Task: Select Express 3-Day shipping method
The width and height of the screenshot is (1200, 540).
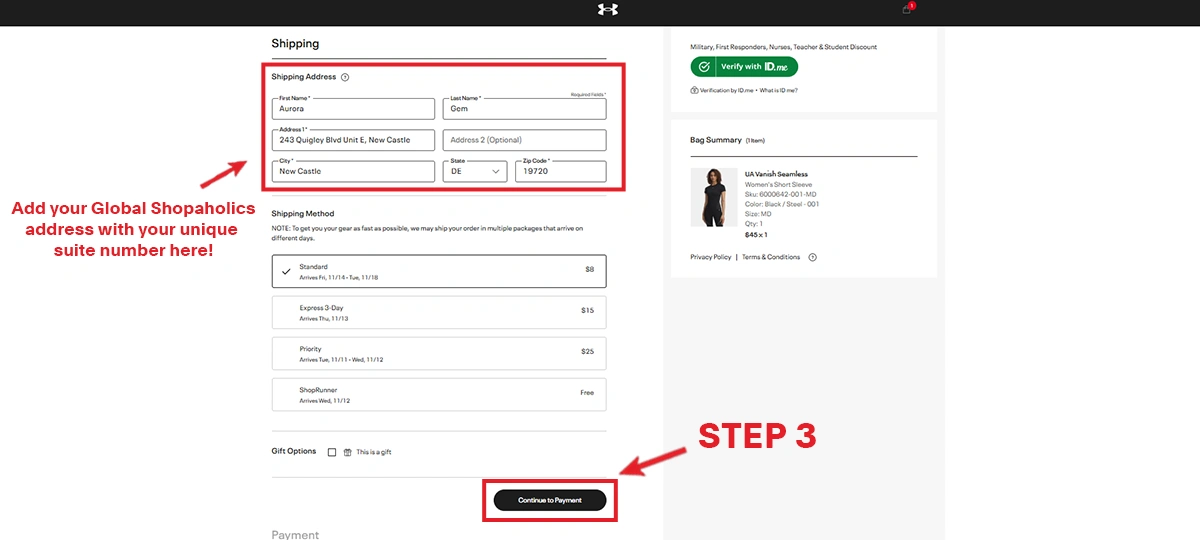Action: (438, 312)
